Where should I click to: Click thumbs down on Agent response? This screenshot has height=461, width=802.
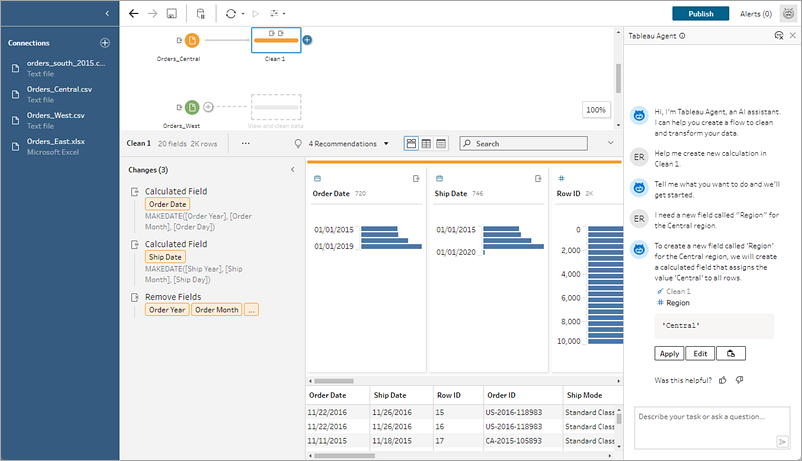(x=739, y=380)
